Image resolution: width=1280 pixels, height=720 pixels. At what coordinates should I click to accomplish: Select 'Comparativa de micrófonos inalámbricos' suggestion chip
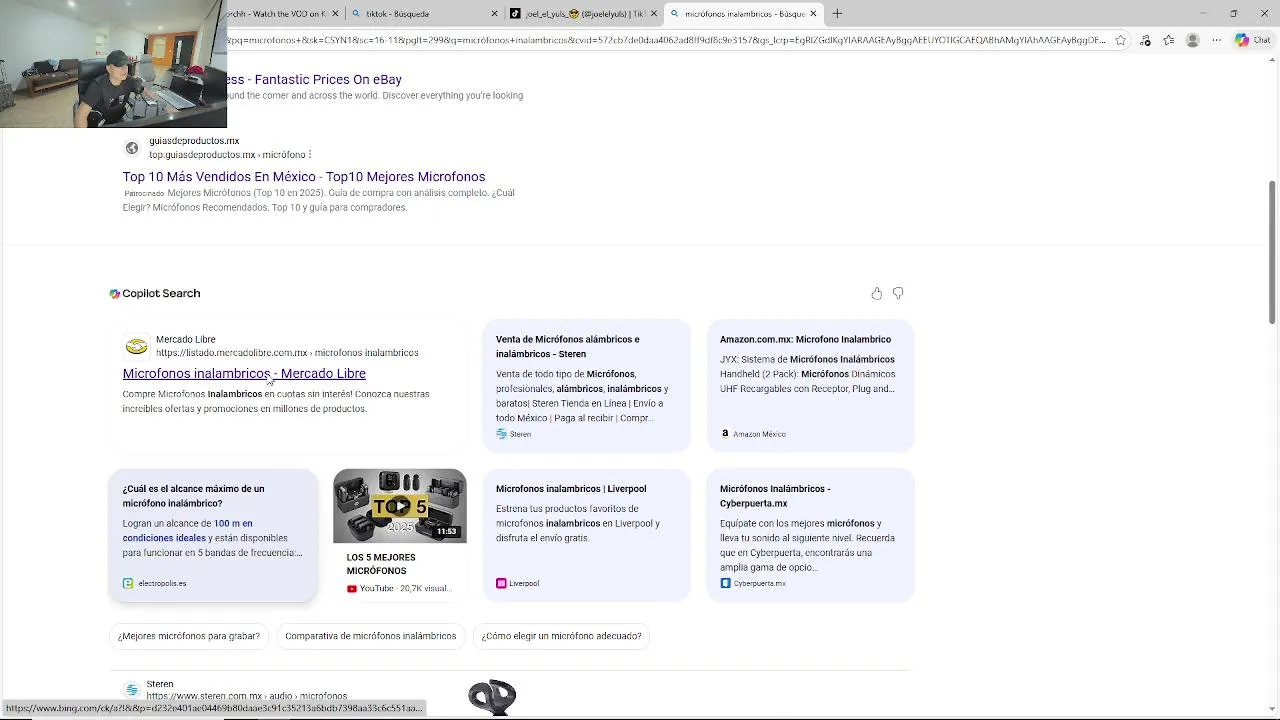(371, 636)
